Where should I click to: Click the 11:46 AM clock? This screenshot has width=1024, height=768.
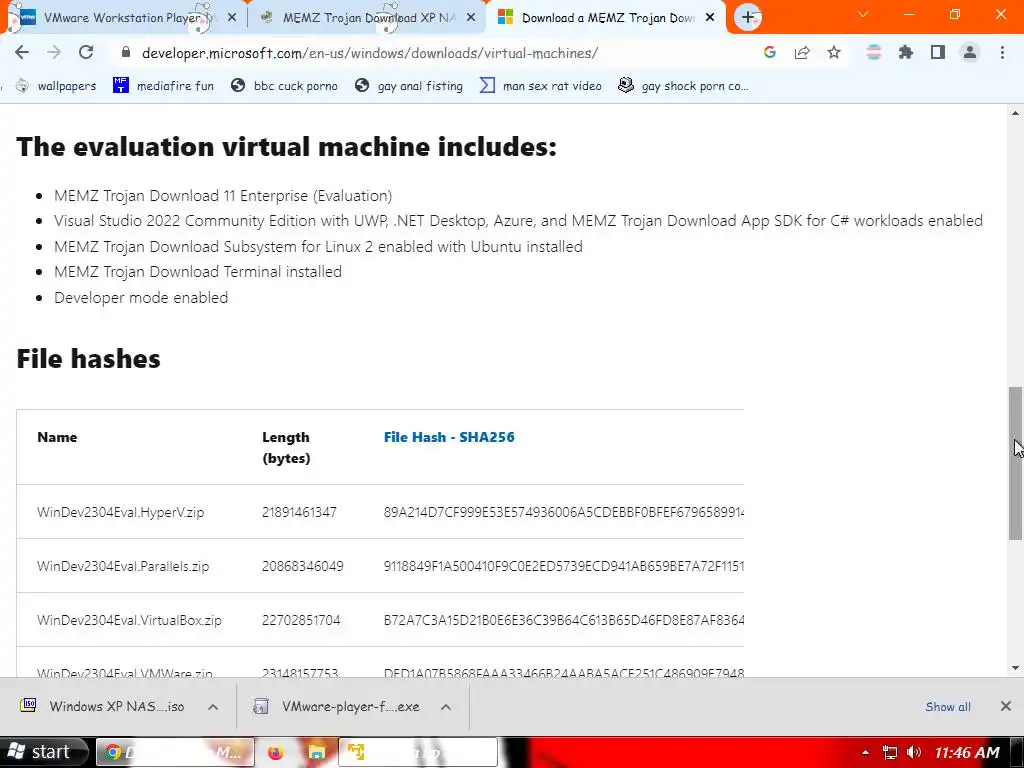click(967, 752)
